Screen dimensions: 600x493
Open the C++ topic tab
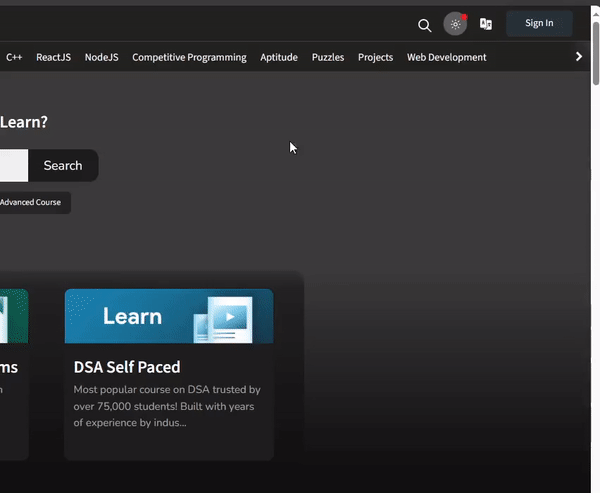click(x=14, y=57)
